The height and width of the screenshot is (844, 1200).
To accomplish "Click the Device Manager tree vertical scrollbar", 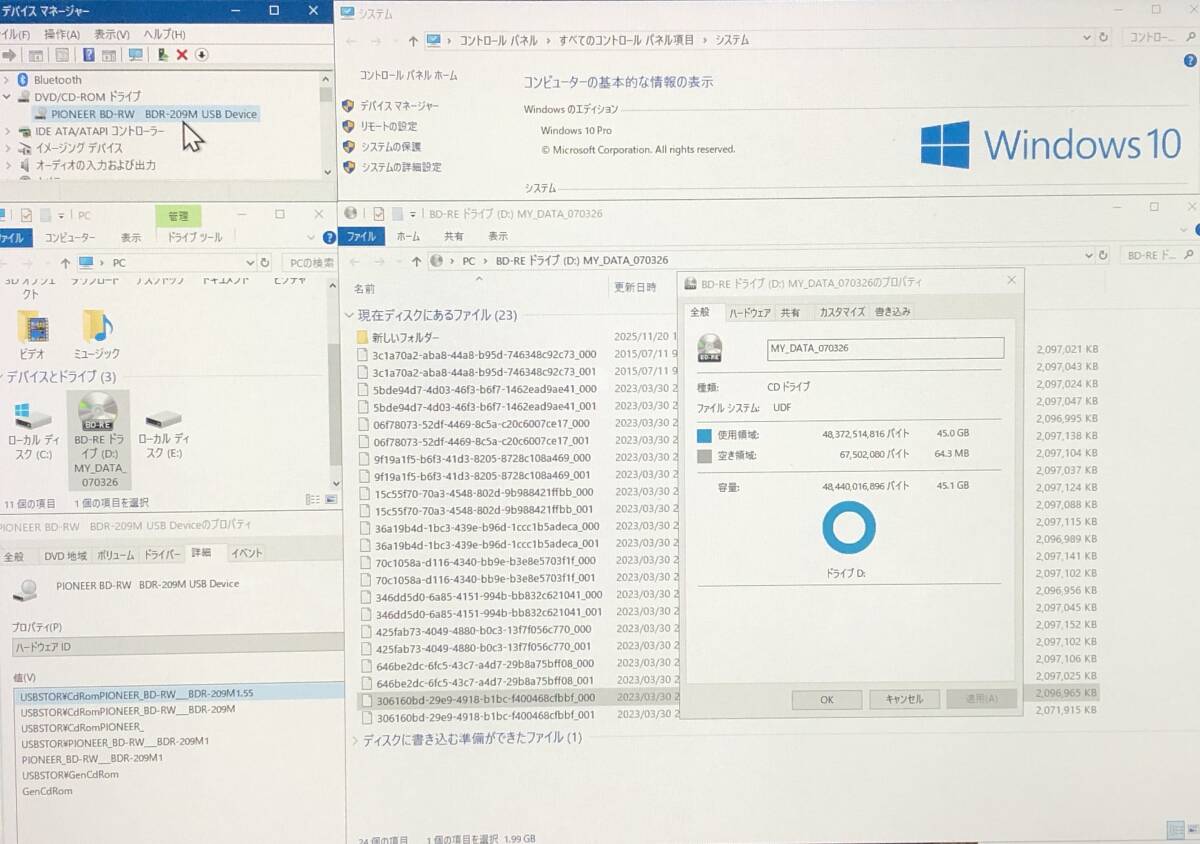I will [x=326, y=125].
